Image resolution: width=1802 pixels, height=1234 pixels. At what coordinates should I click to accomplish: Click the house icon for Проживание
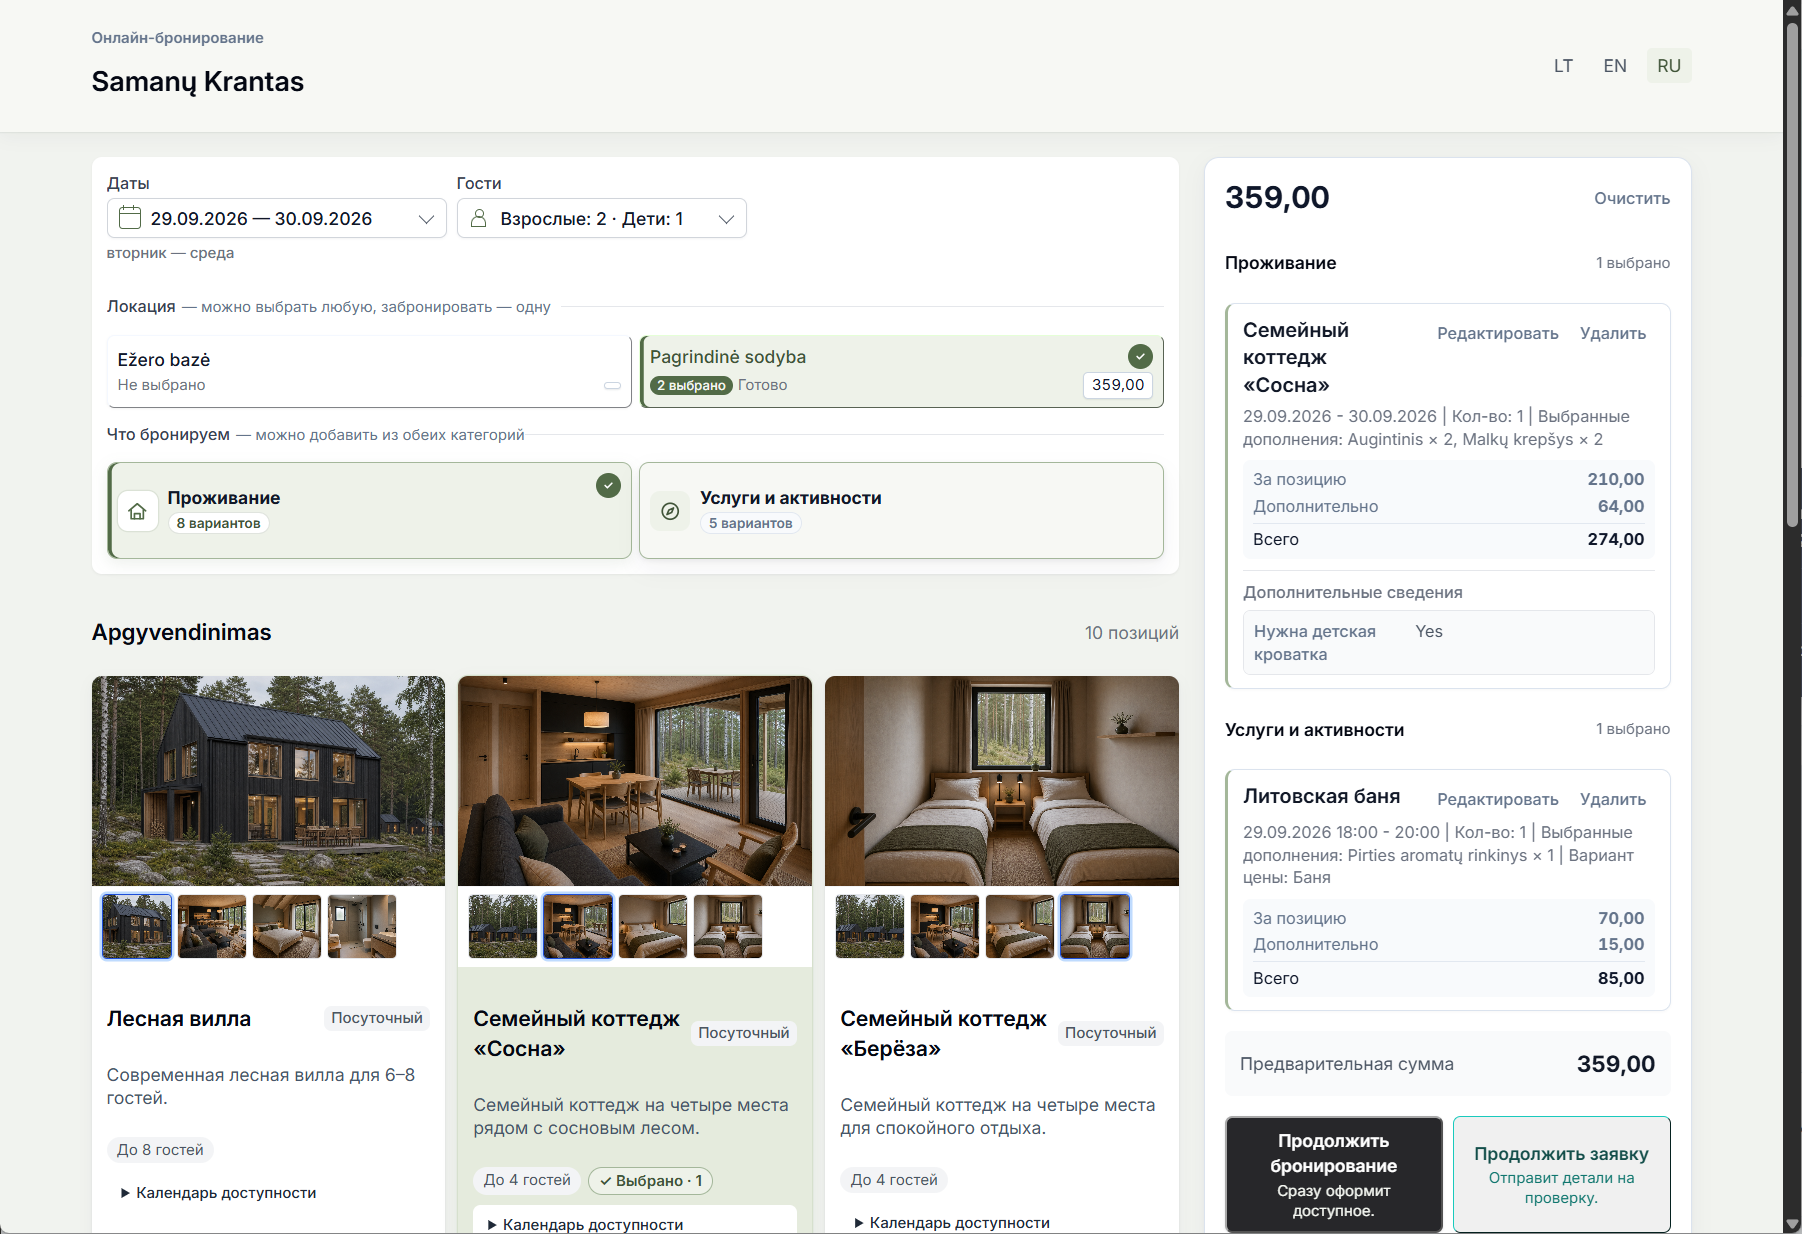[x=138, y=511]
